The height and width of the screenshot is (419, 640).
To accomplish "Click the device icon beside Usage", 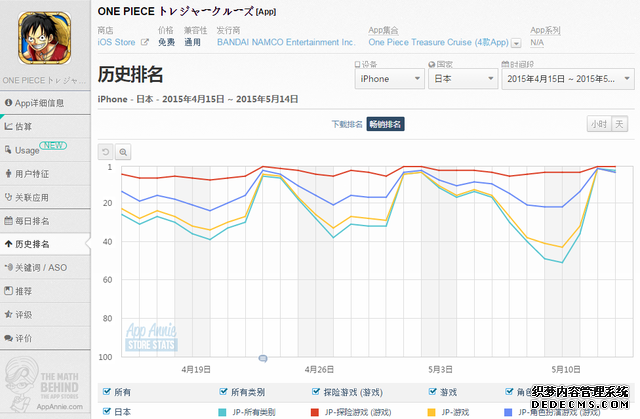I will (x=8, y=150).
